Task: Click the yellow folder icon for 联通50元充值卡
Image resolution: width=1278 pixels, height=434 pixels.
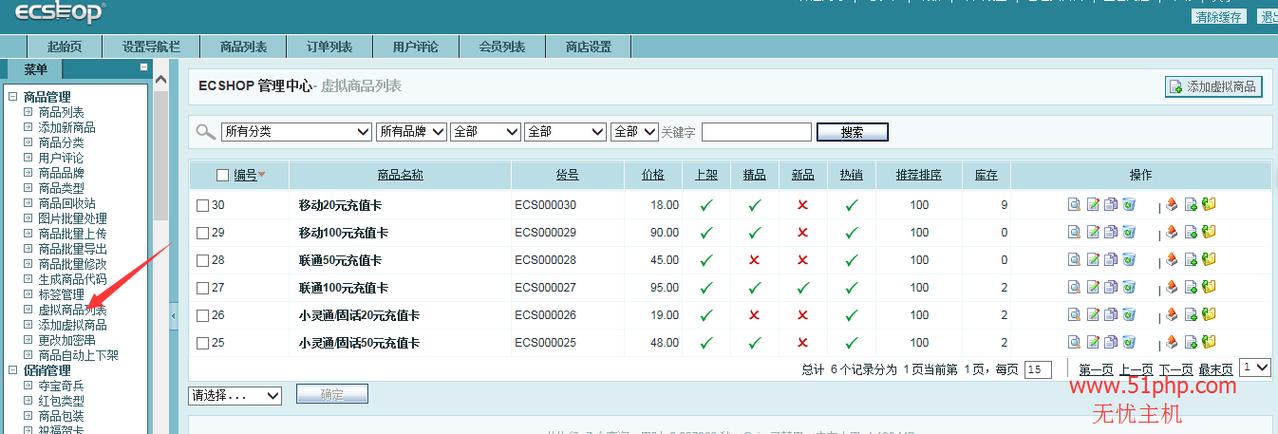Action: [1208, 260]
